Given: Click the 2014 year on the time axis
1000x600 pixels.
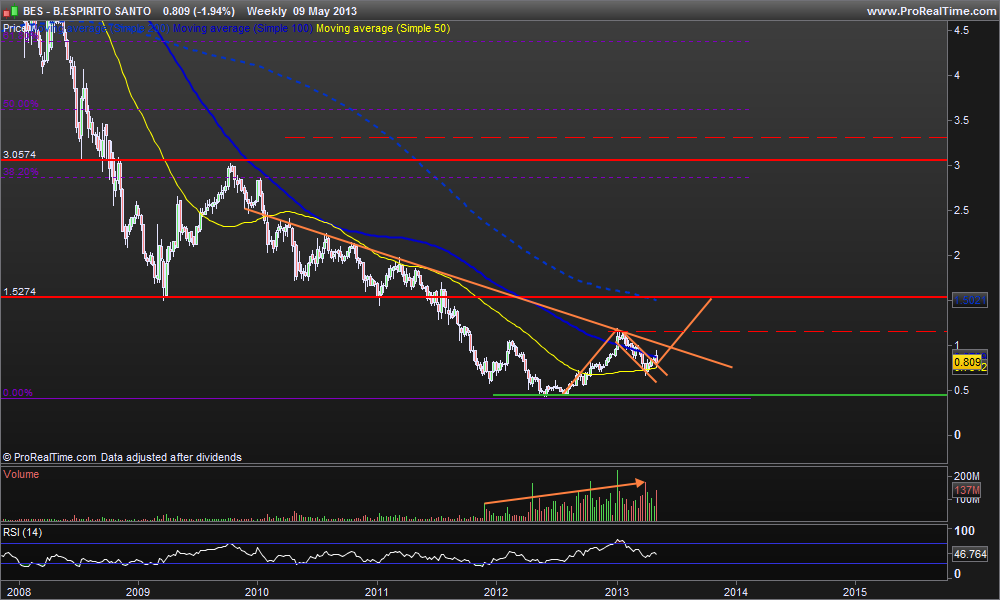Looking at the screenshot, I should tap(735, 592).
